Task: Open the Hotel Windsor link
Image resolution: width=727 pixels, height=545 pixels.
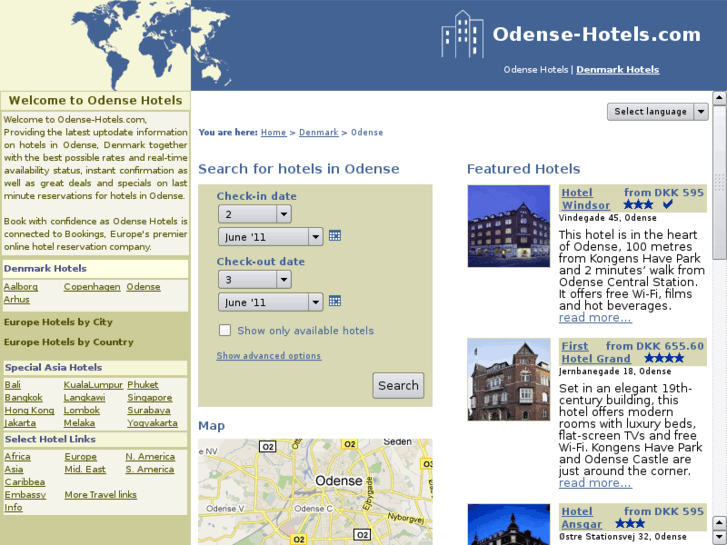Action: (586, 199)
